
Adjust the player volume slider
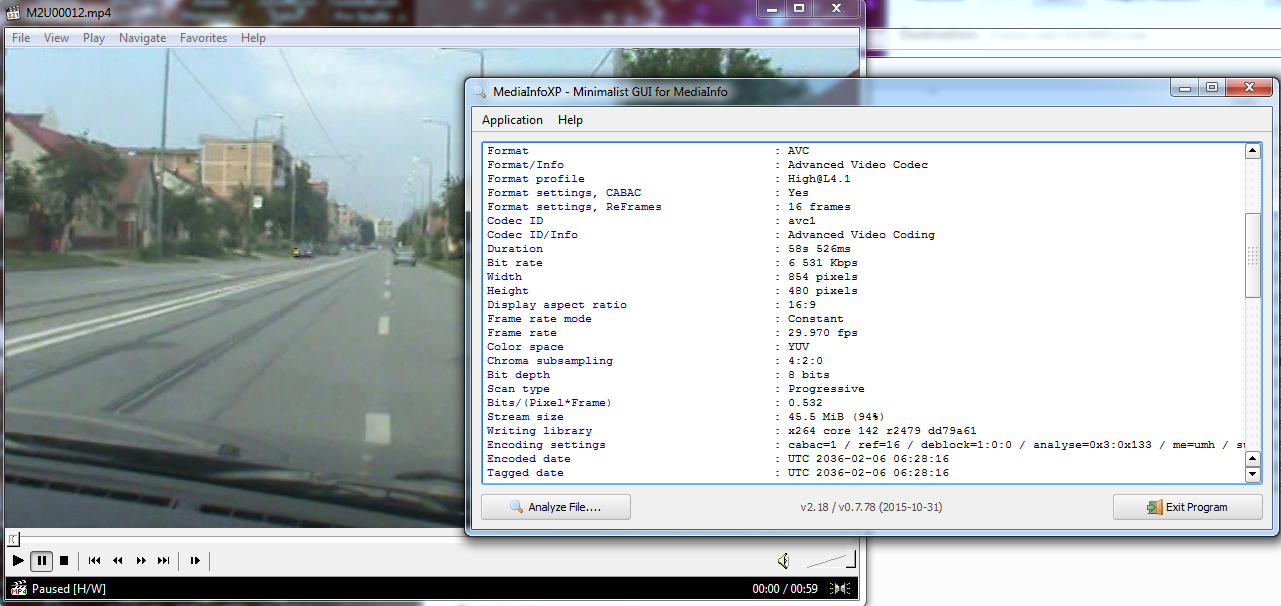(x=831, y=561)
